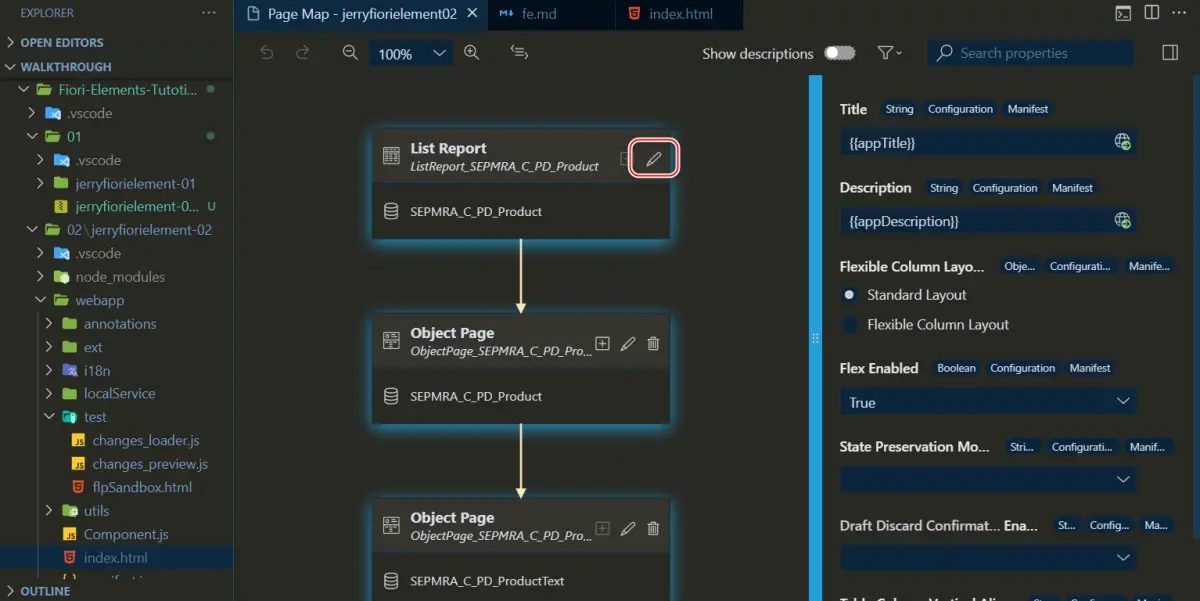Select index.html in the explorer tree
Image resolution: width=1200 pixels, height=601 pixels.
click(x=116, y=558)
